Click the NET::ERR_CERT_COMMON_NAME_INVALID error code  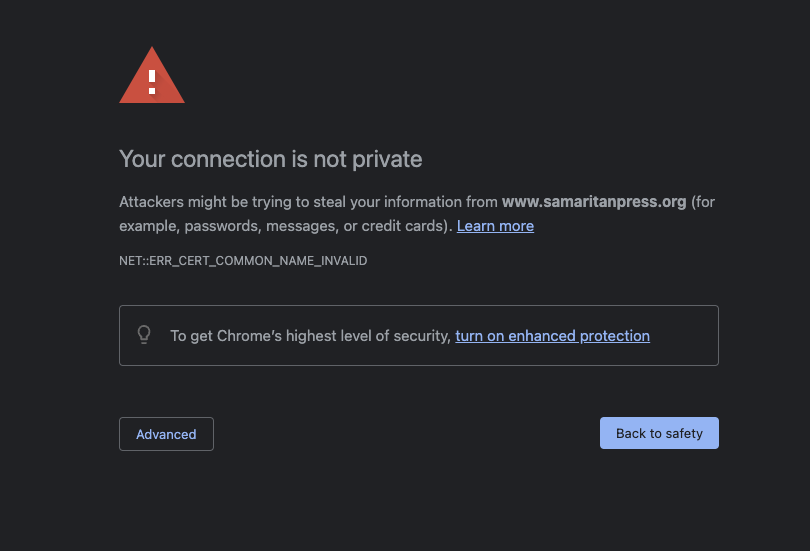pyautogui.click(x=243, y=261)
